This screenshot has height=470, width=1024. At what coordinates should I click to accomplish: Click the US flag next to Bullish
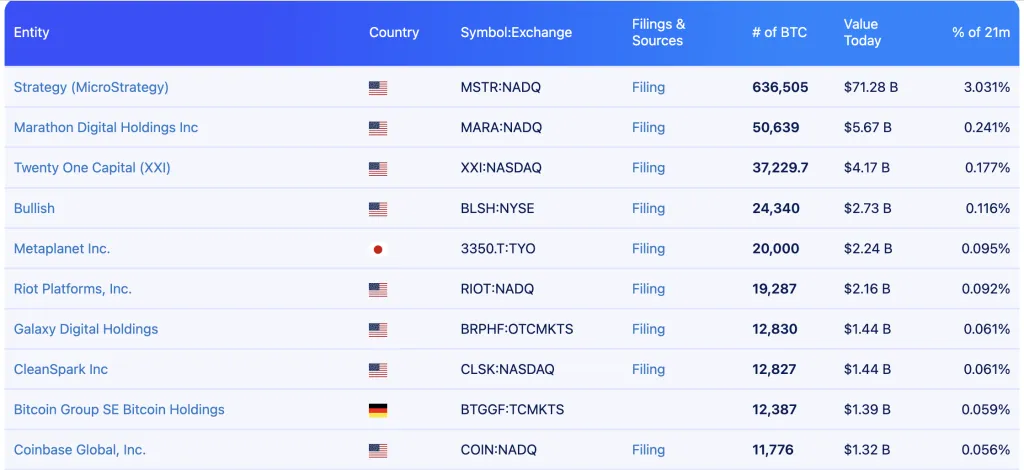(x=377, y=209)
